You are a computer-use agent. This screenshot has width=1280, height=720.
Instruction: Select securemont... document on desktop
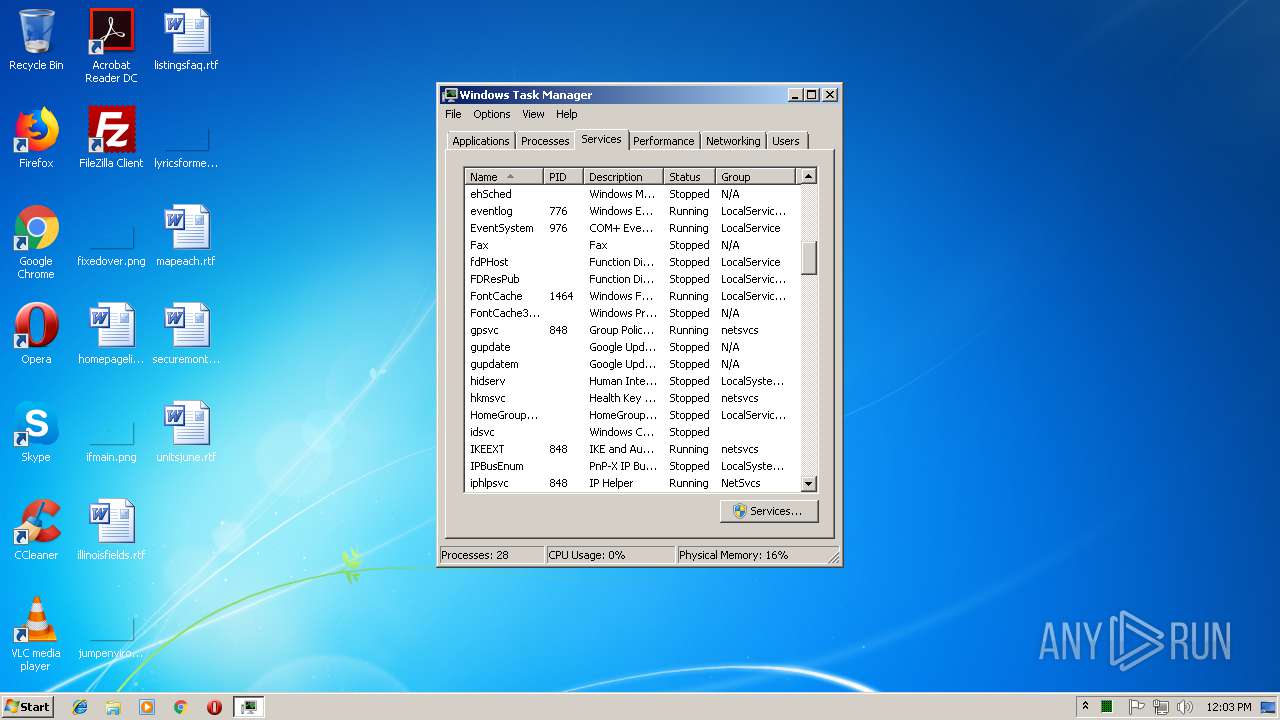(x=186, y=335)
